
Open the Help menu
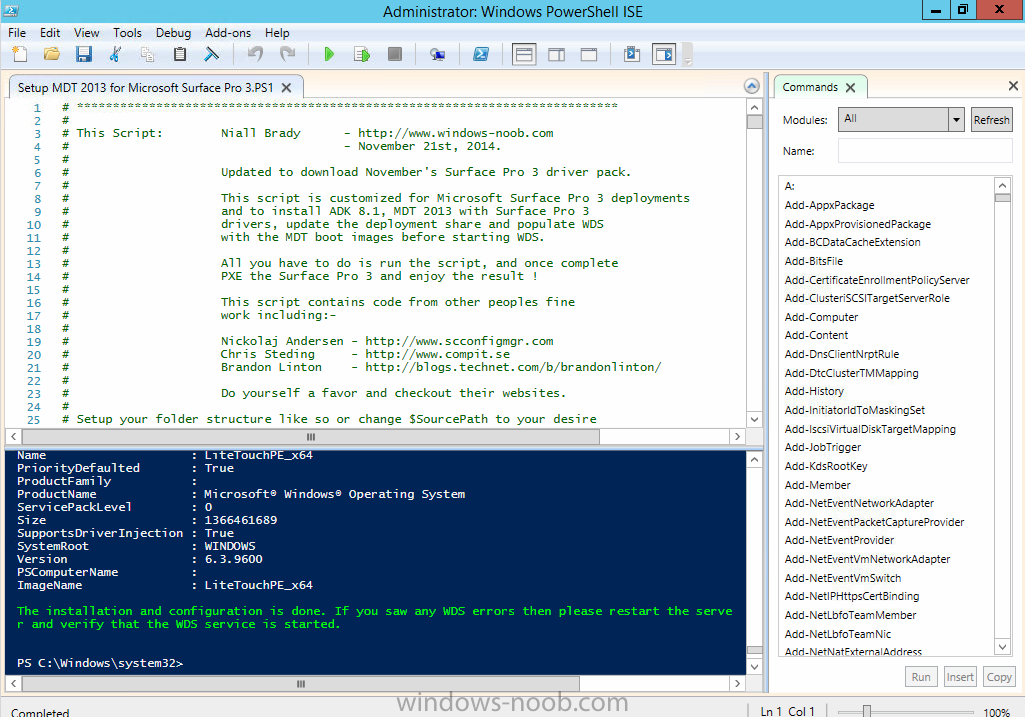[277, 33]
